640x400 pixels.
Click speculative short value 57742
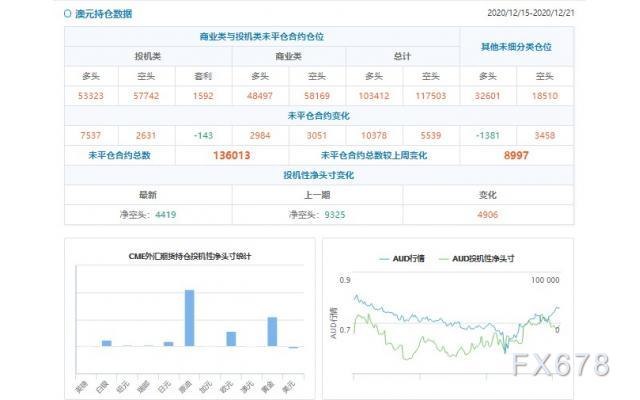pyautogui.click(x=146, y=96)
